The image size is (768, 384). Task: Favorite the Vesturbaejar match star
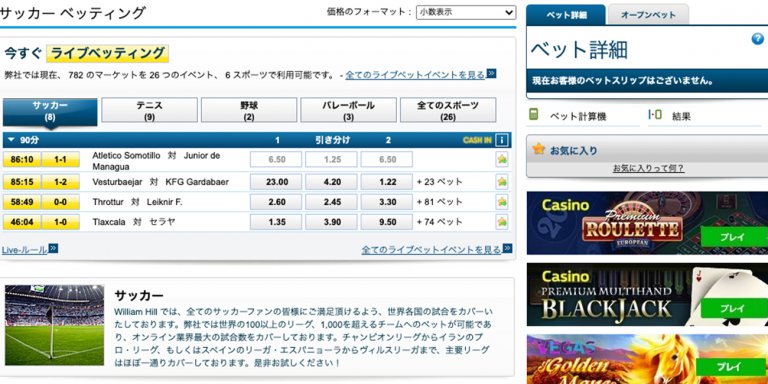pyautogui.click(x=502, y=182)
